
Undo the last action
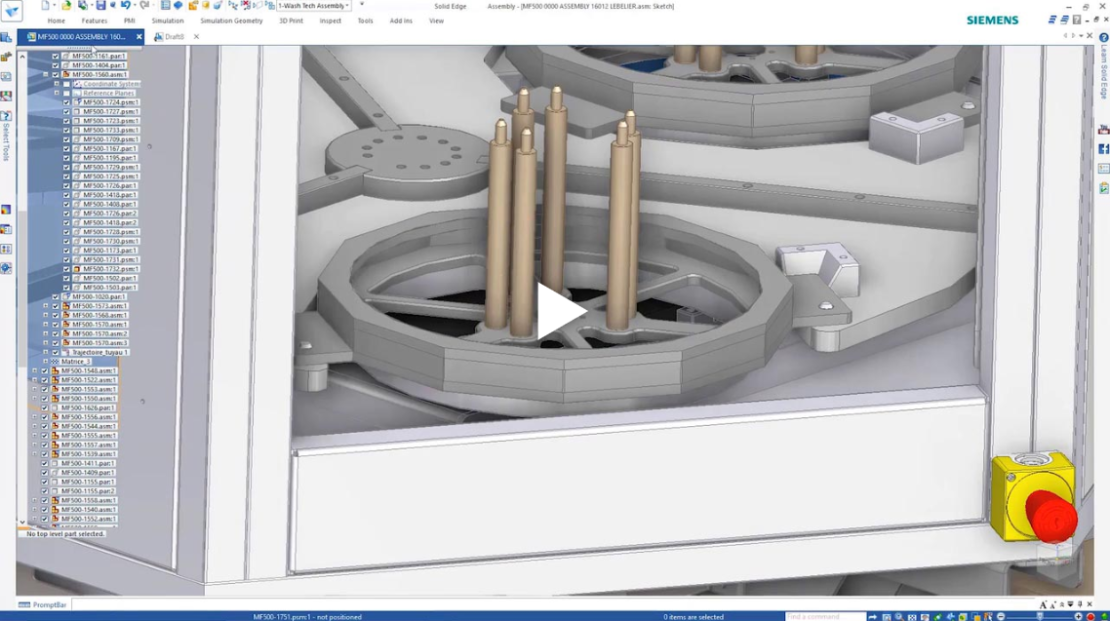127,6
